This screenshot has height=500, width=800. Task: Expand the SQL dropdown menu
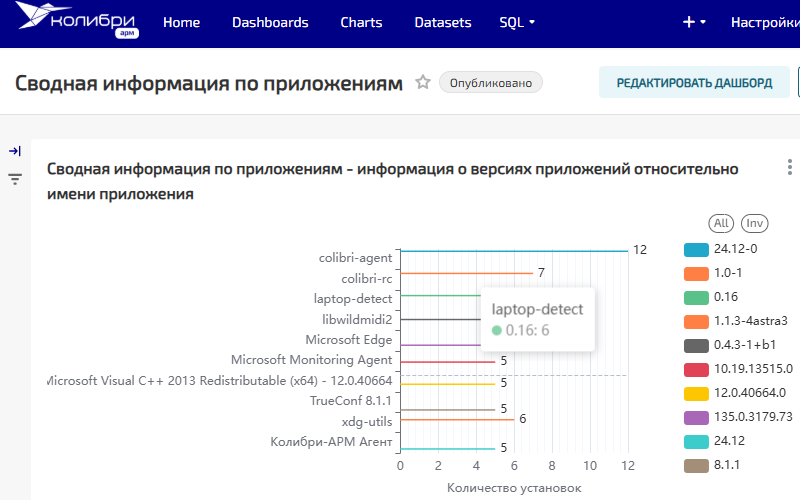coord(517,22)
